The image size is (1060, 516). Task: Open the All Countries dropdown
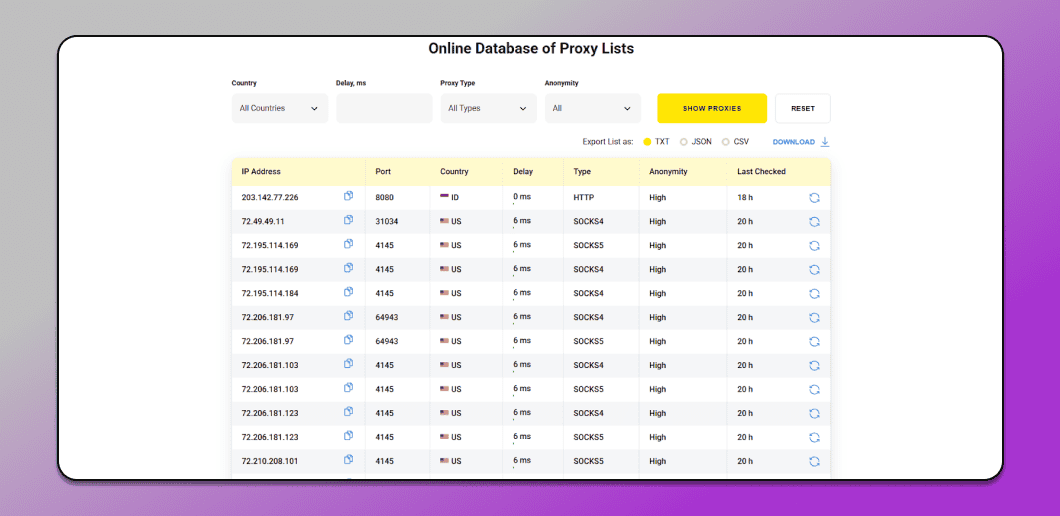click(280, 108)
